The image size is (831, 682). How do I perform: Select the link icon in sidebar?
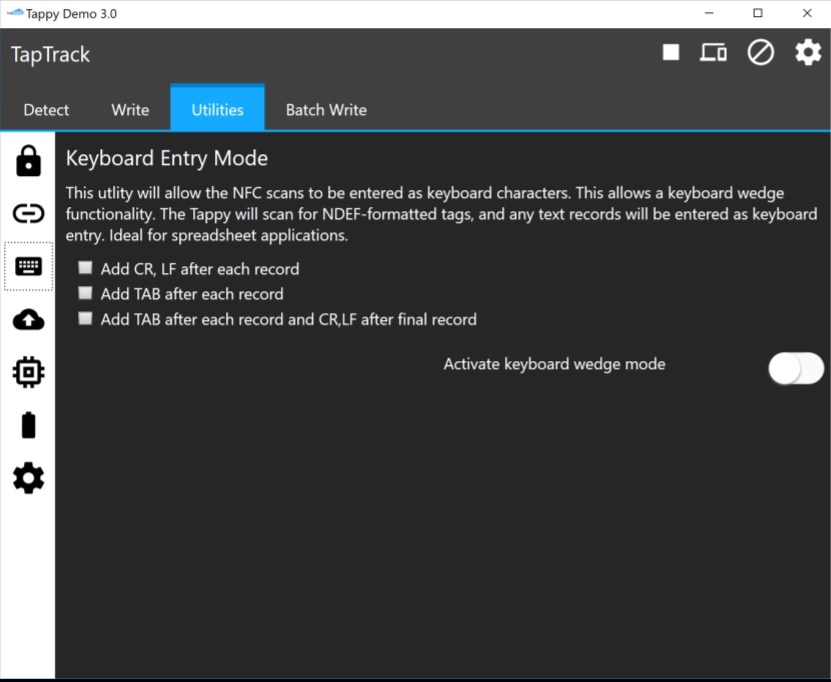(28, 213)
